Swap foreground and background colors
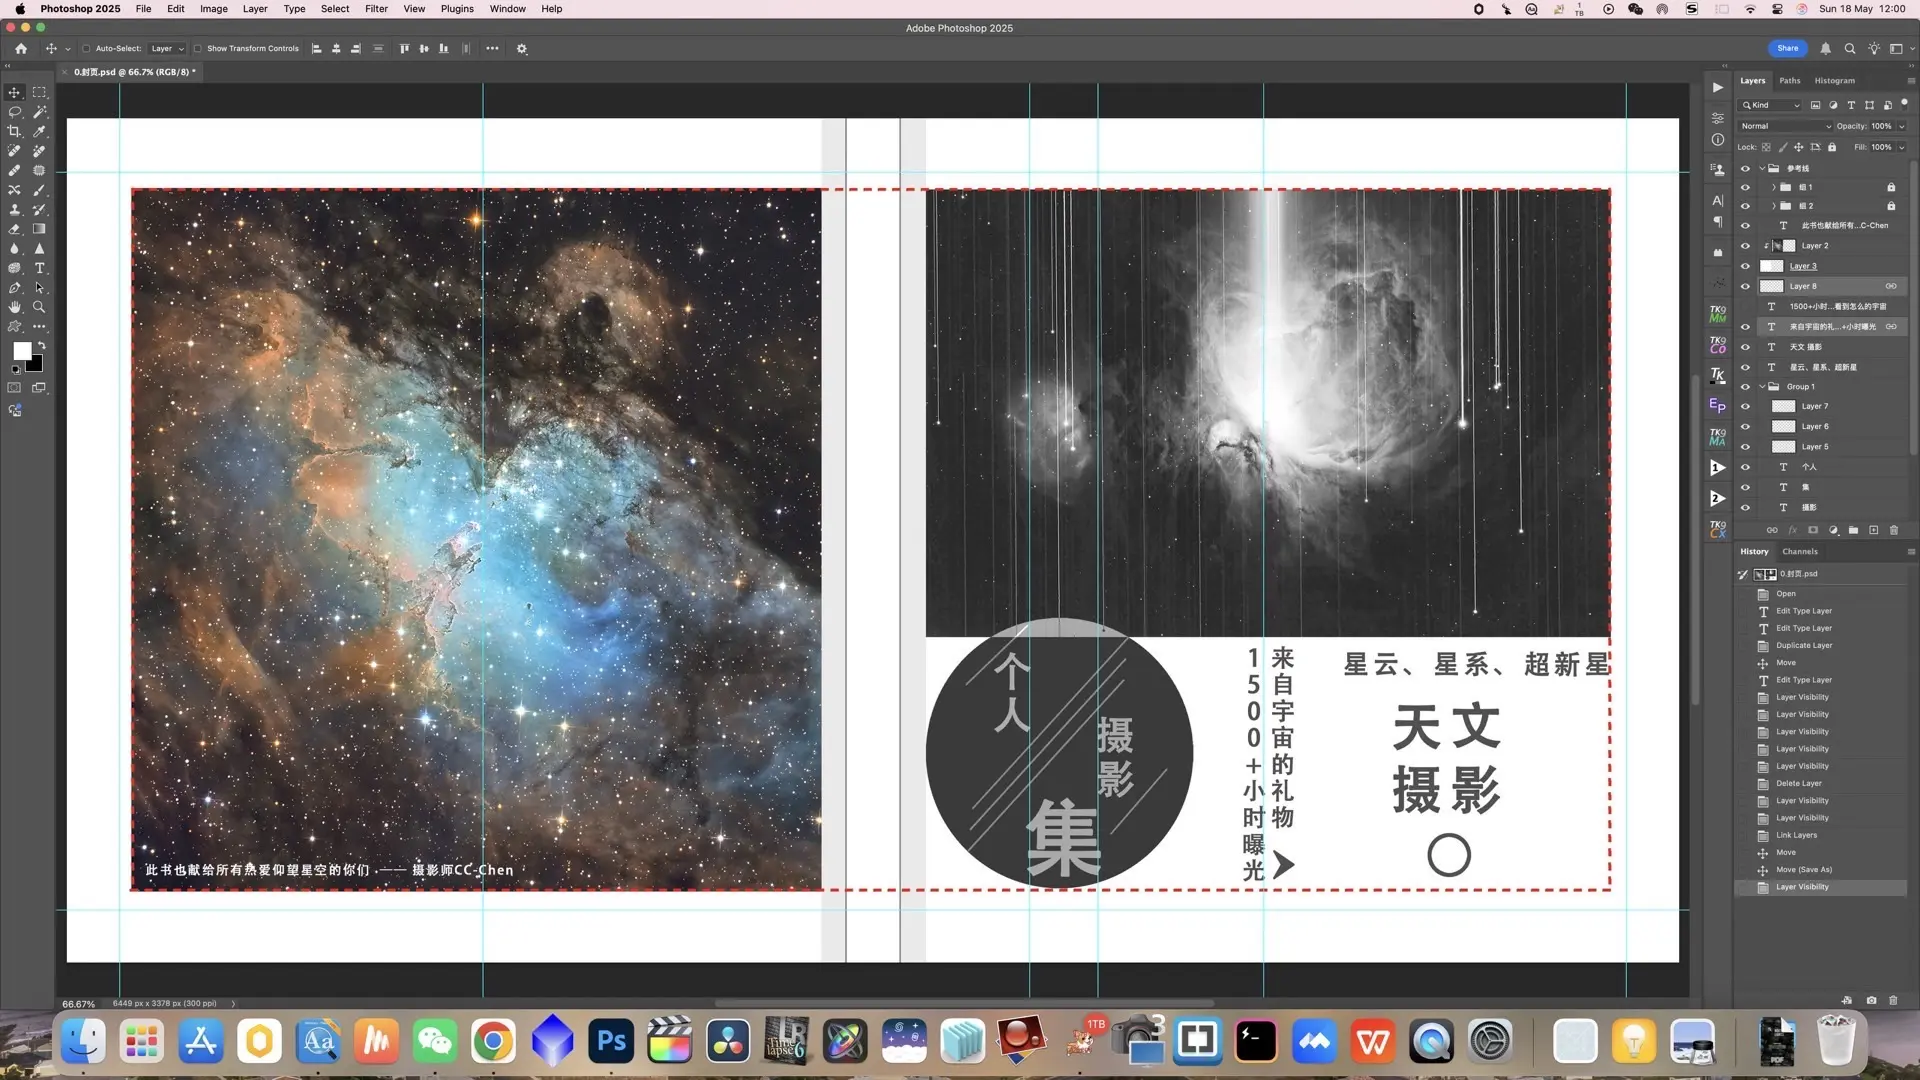Viewport: 1920px width, 1080px height. pos(41,345)
